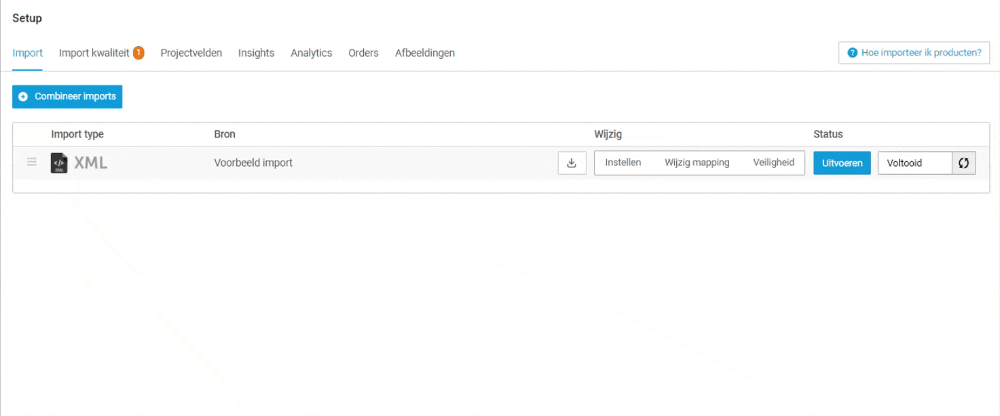Image resolution: width=1000 pixels, height=416 pixels.
Task: Click the orange badge on Import kwaliteit
Action: (138, 52)
